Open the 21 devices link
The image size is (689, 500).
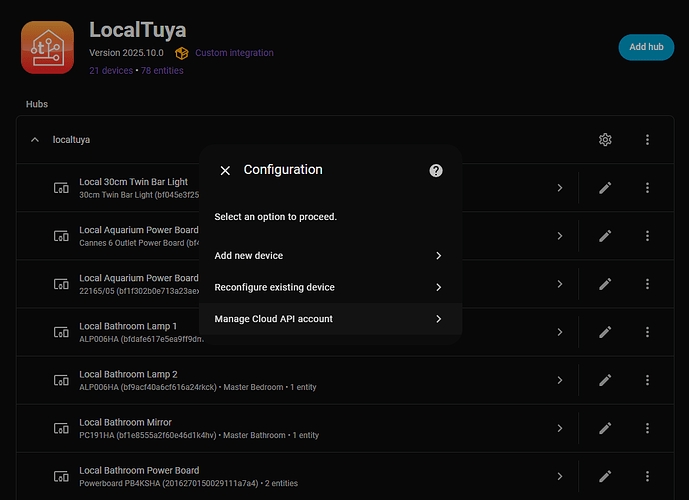click(111, 71)
